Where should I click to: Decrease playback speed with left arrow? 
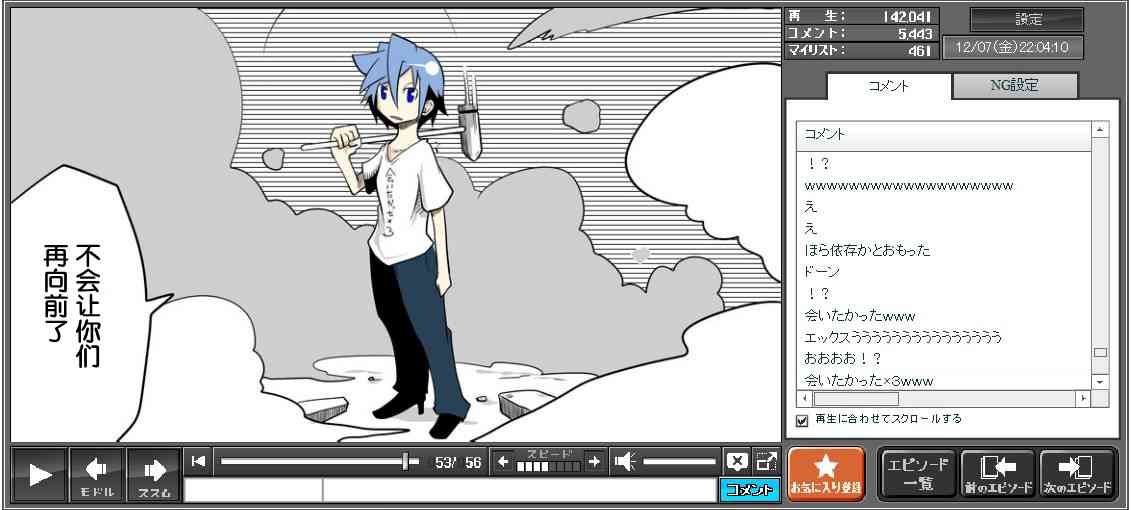503,461
